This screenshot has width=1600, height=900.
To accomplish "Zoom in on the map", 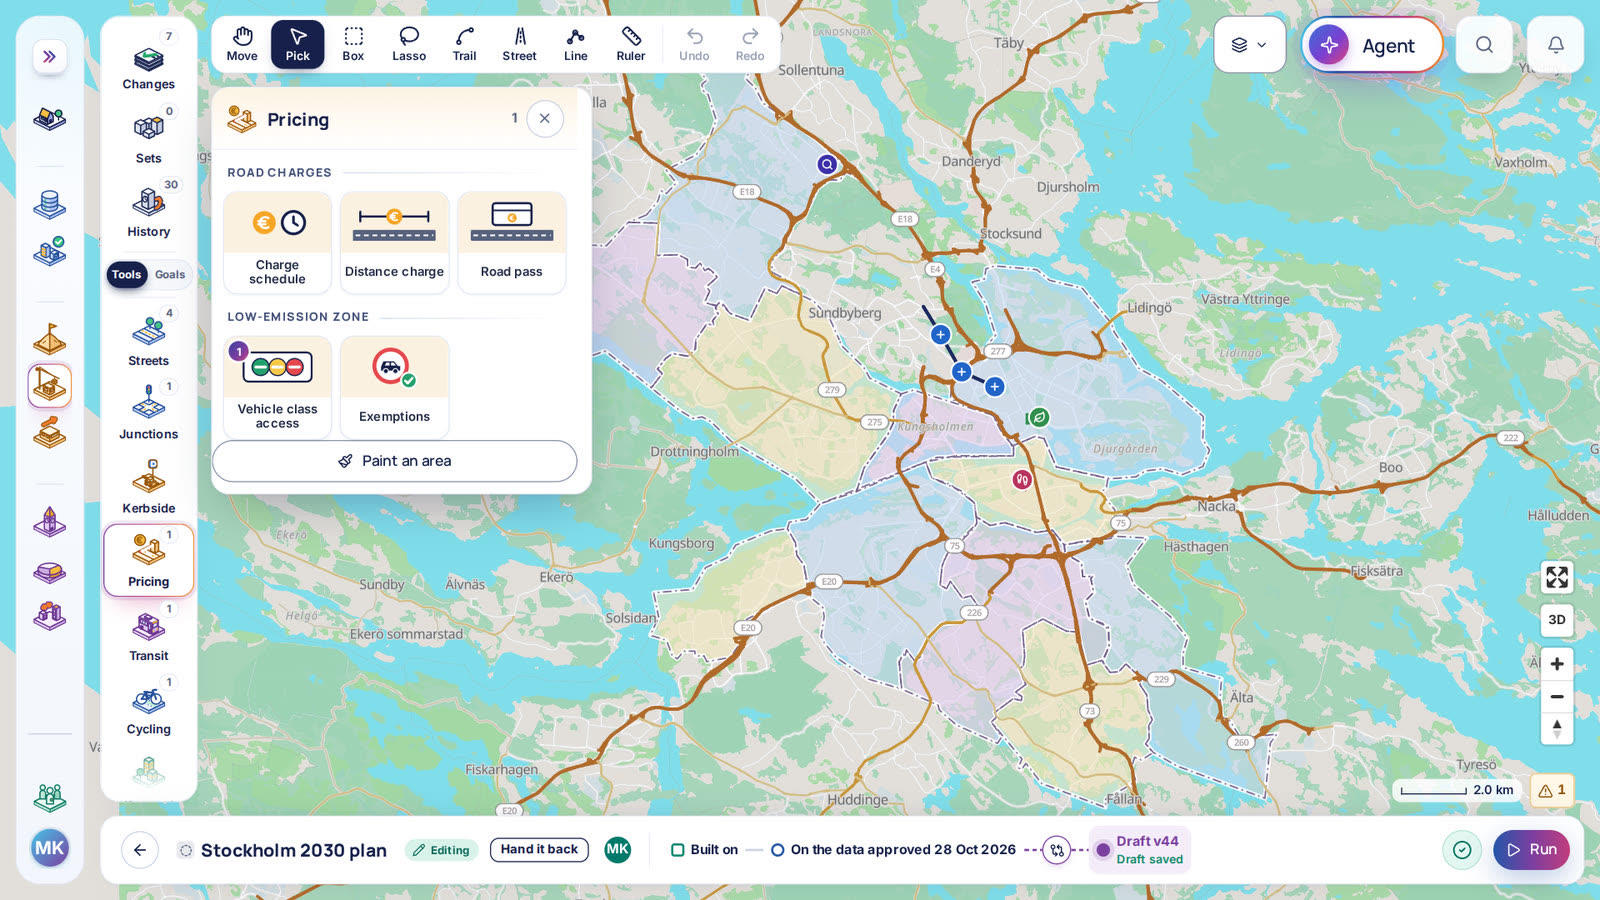I will tap(1557, 664).
